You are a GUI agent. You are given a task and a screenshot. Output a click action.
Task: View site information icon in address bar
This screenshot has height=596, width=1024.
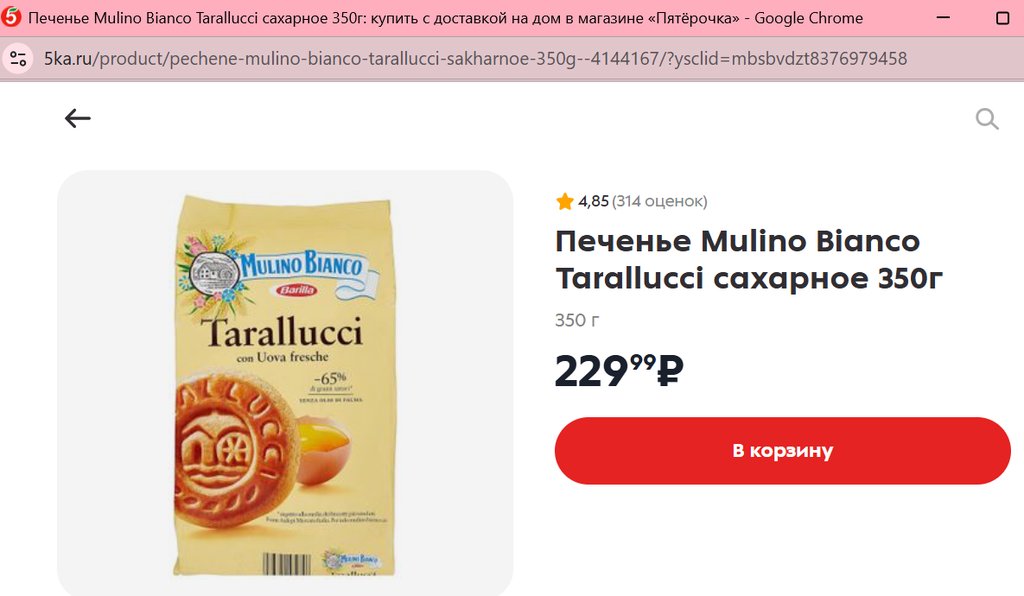(x=18, y=59)
